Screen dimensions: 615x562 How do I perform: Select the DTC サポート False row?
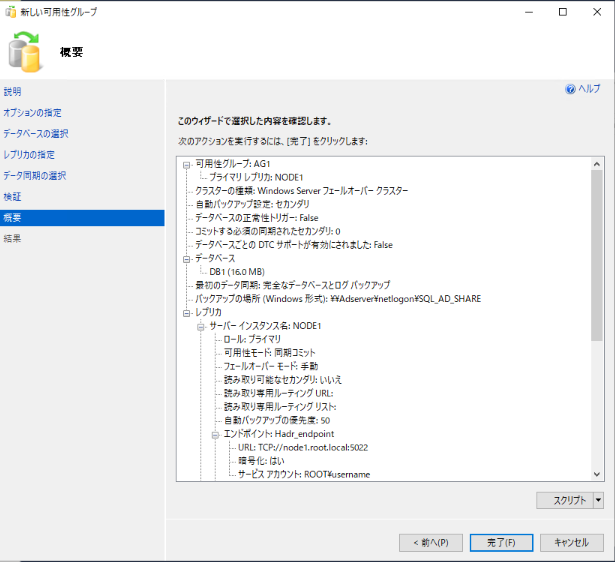click(294, 245)
